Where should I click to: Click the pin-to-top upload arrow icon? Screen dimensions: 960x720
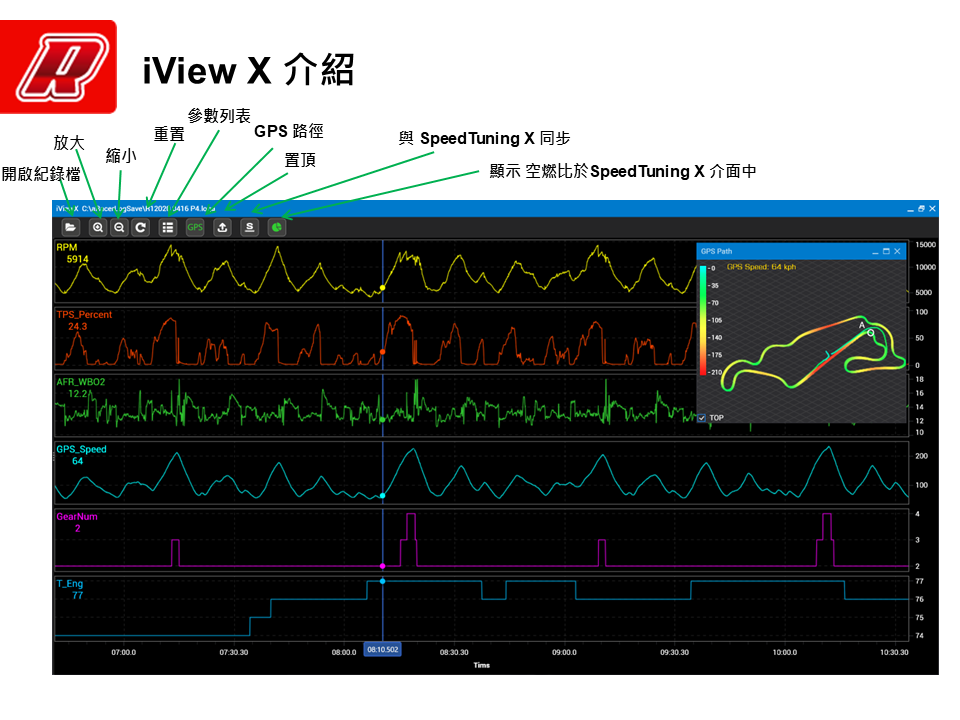[x=222, y=227]
